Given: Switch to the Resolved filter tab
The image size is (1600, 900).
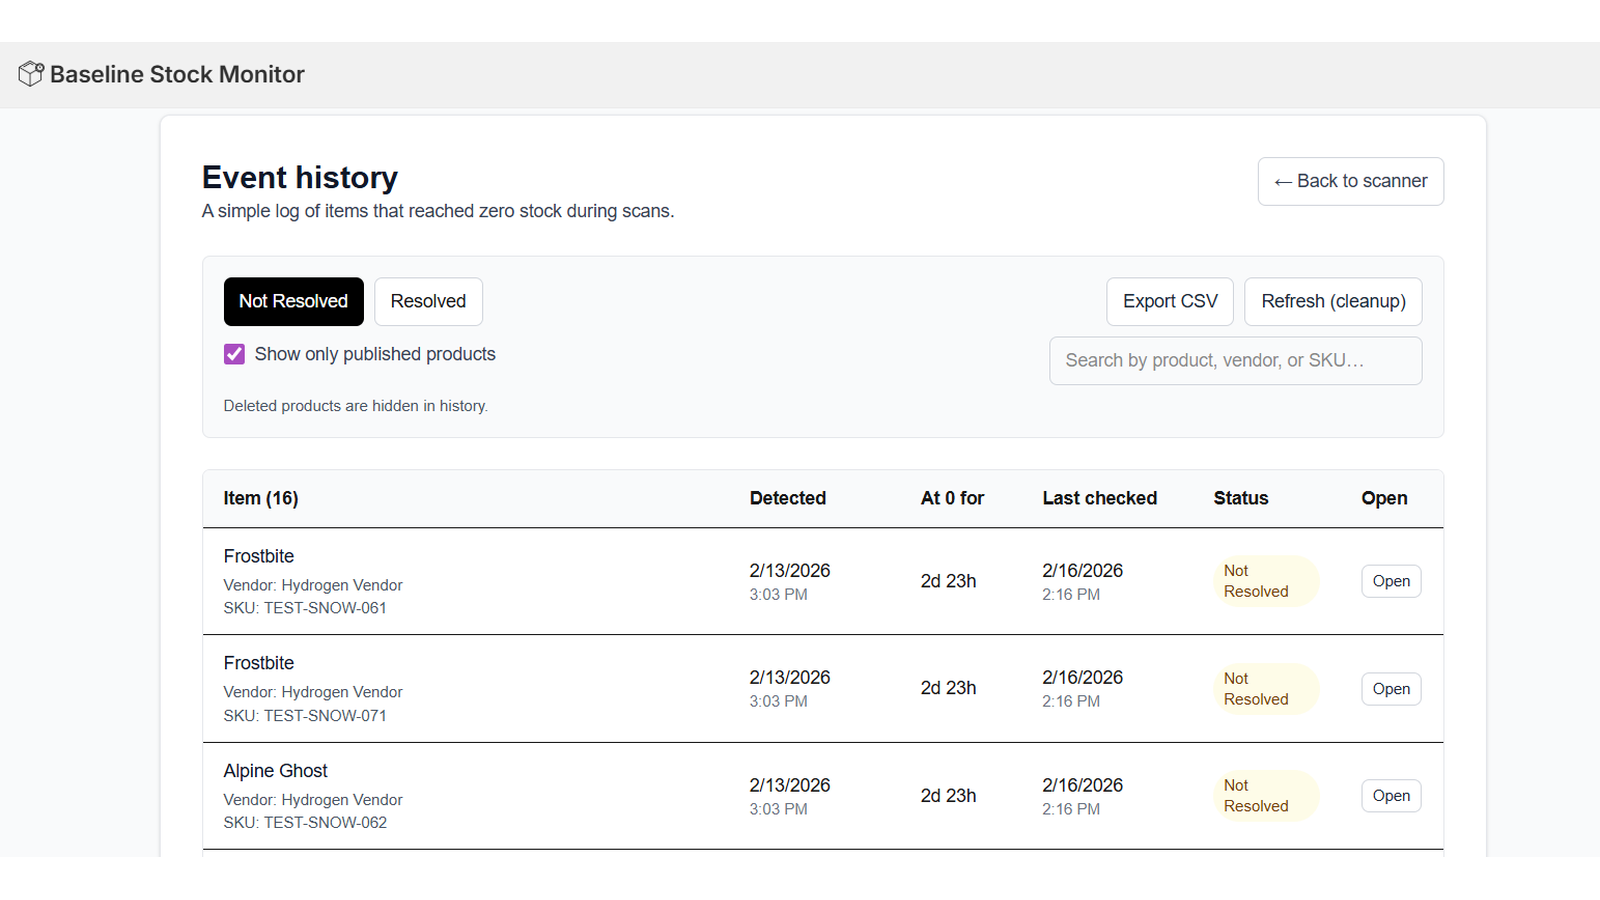Looking at the screenshot, I should 428,301.
